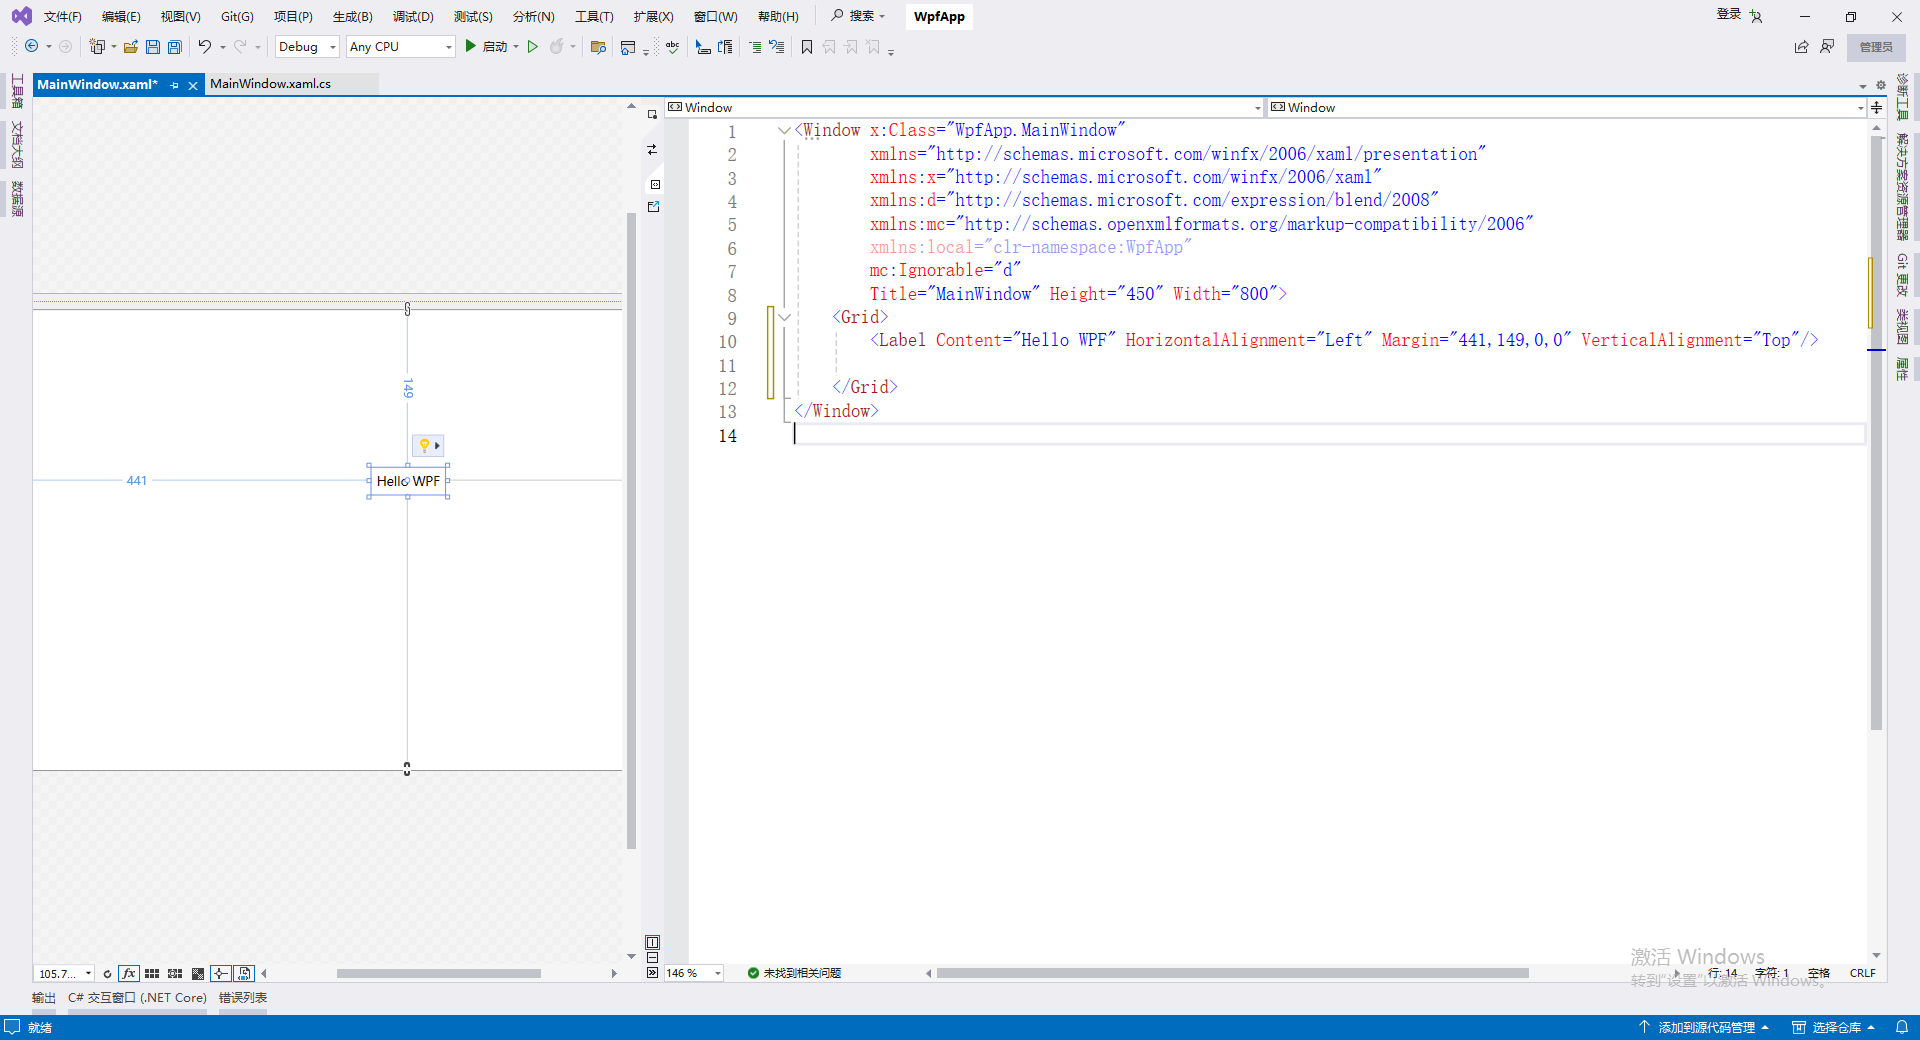This screenshot has width=1920, height=1040.
Task: Open the Debug configuration dropdown
Action: tap(307, 47)
